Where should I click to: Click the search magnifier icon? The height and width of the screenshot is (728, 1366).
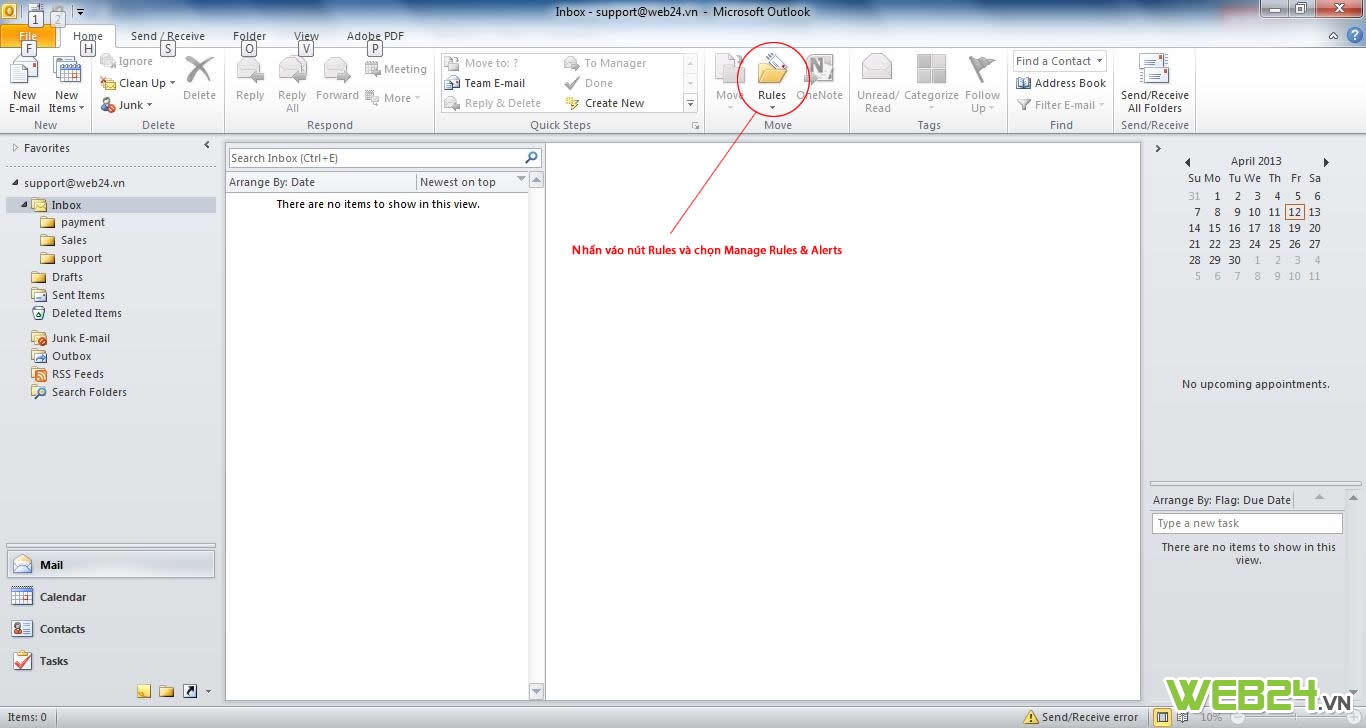tap(532, 158)
